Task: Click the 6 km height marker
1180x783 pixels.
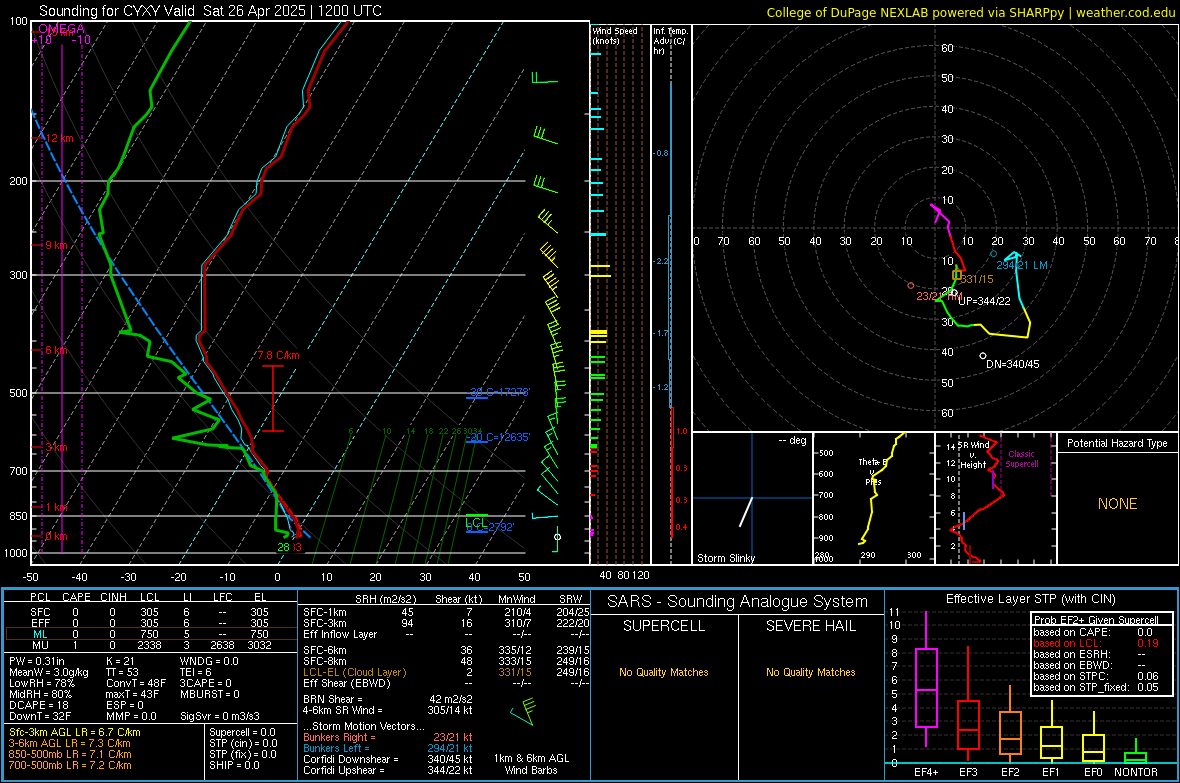Action: tap(56, 350)
